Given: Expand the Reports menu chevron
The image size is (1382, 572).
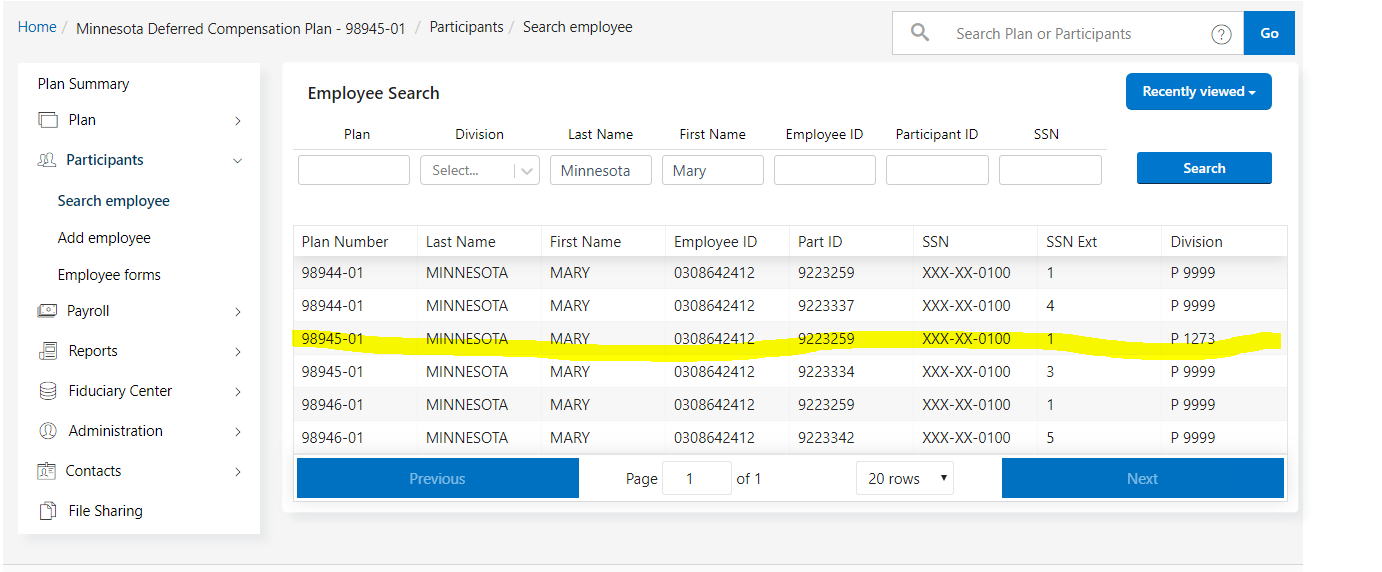Looking at the screenshot, I should (x=238, y=352).
